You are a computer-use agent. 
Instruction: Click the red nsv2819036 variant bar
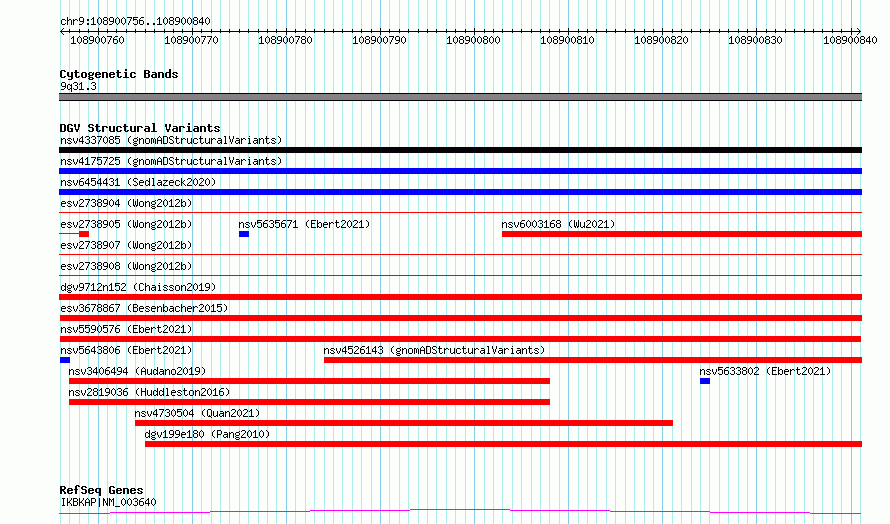pyautogui.click(x=309, y=402)
